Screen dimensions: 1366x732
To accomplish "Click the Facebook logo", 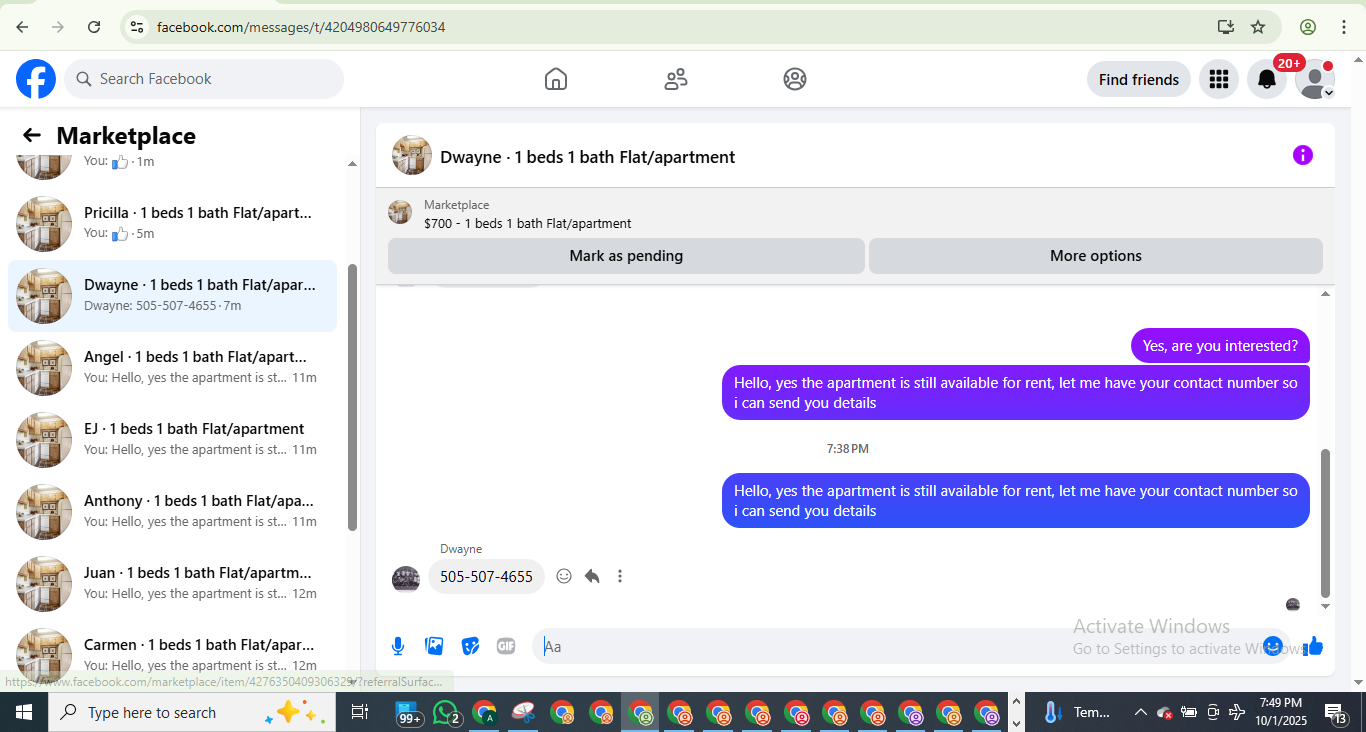I will click(36, 79).
